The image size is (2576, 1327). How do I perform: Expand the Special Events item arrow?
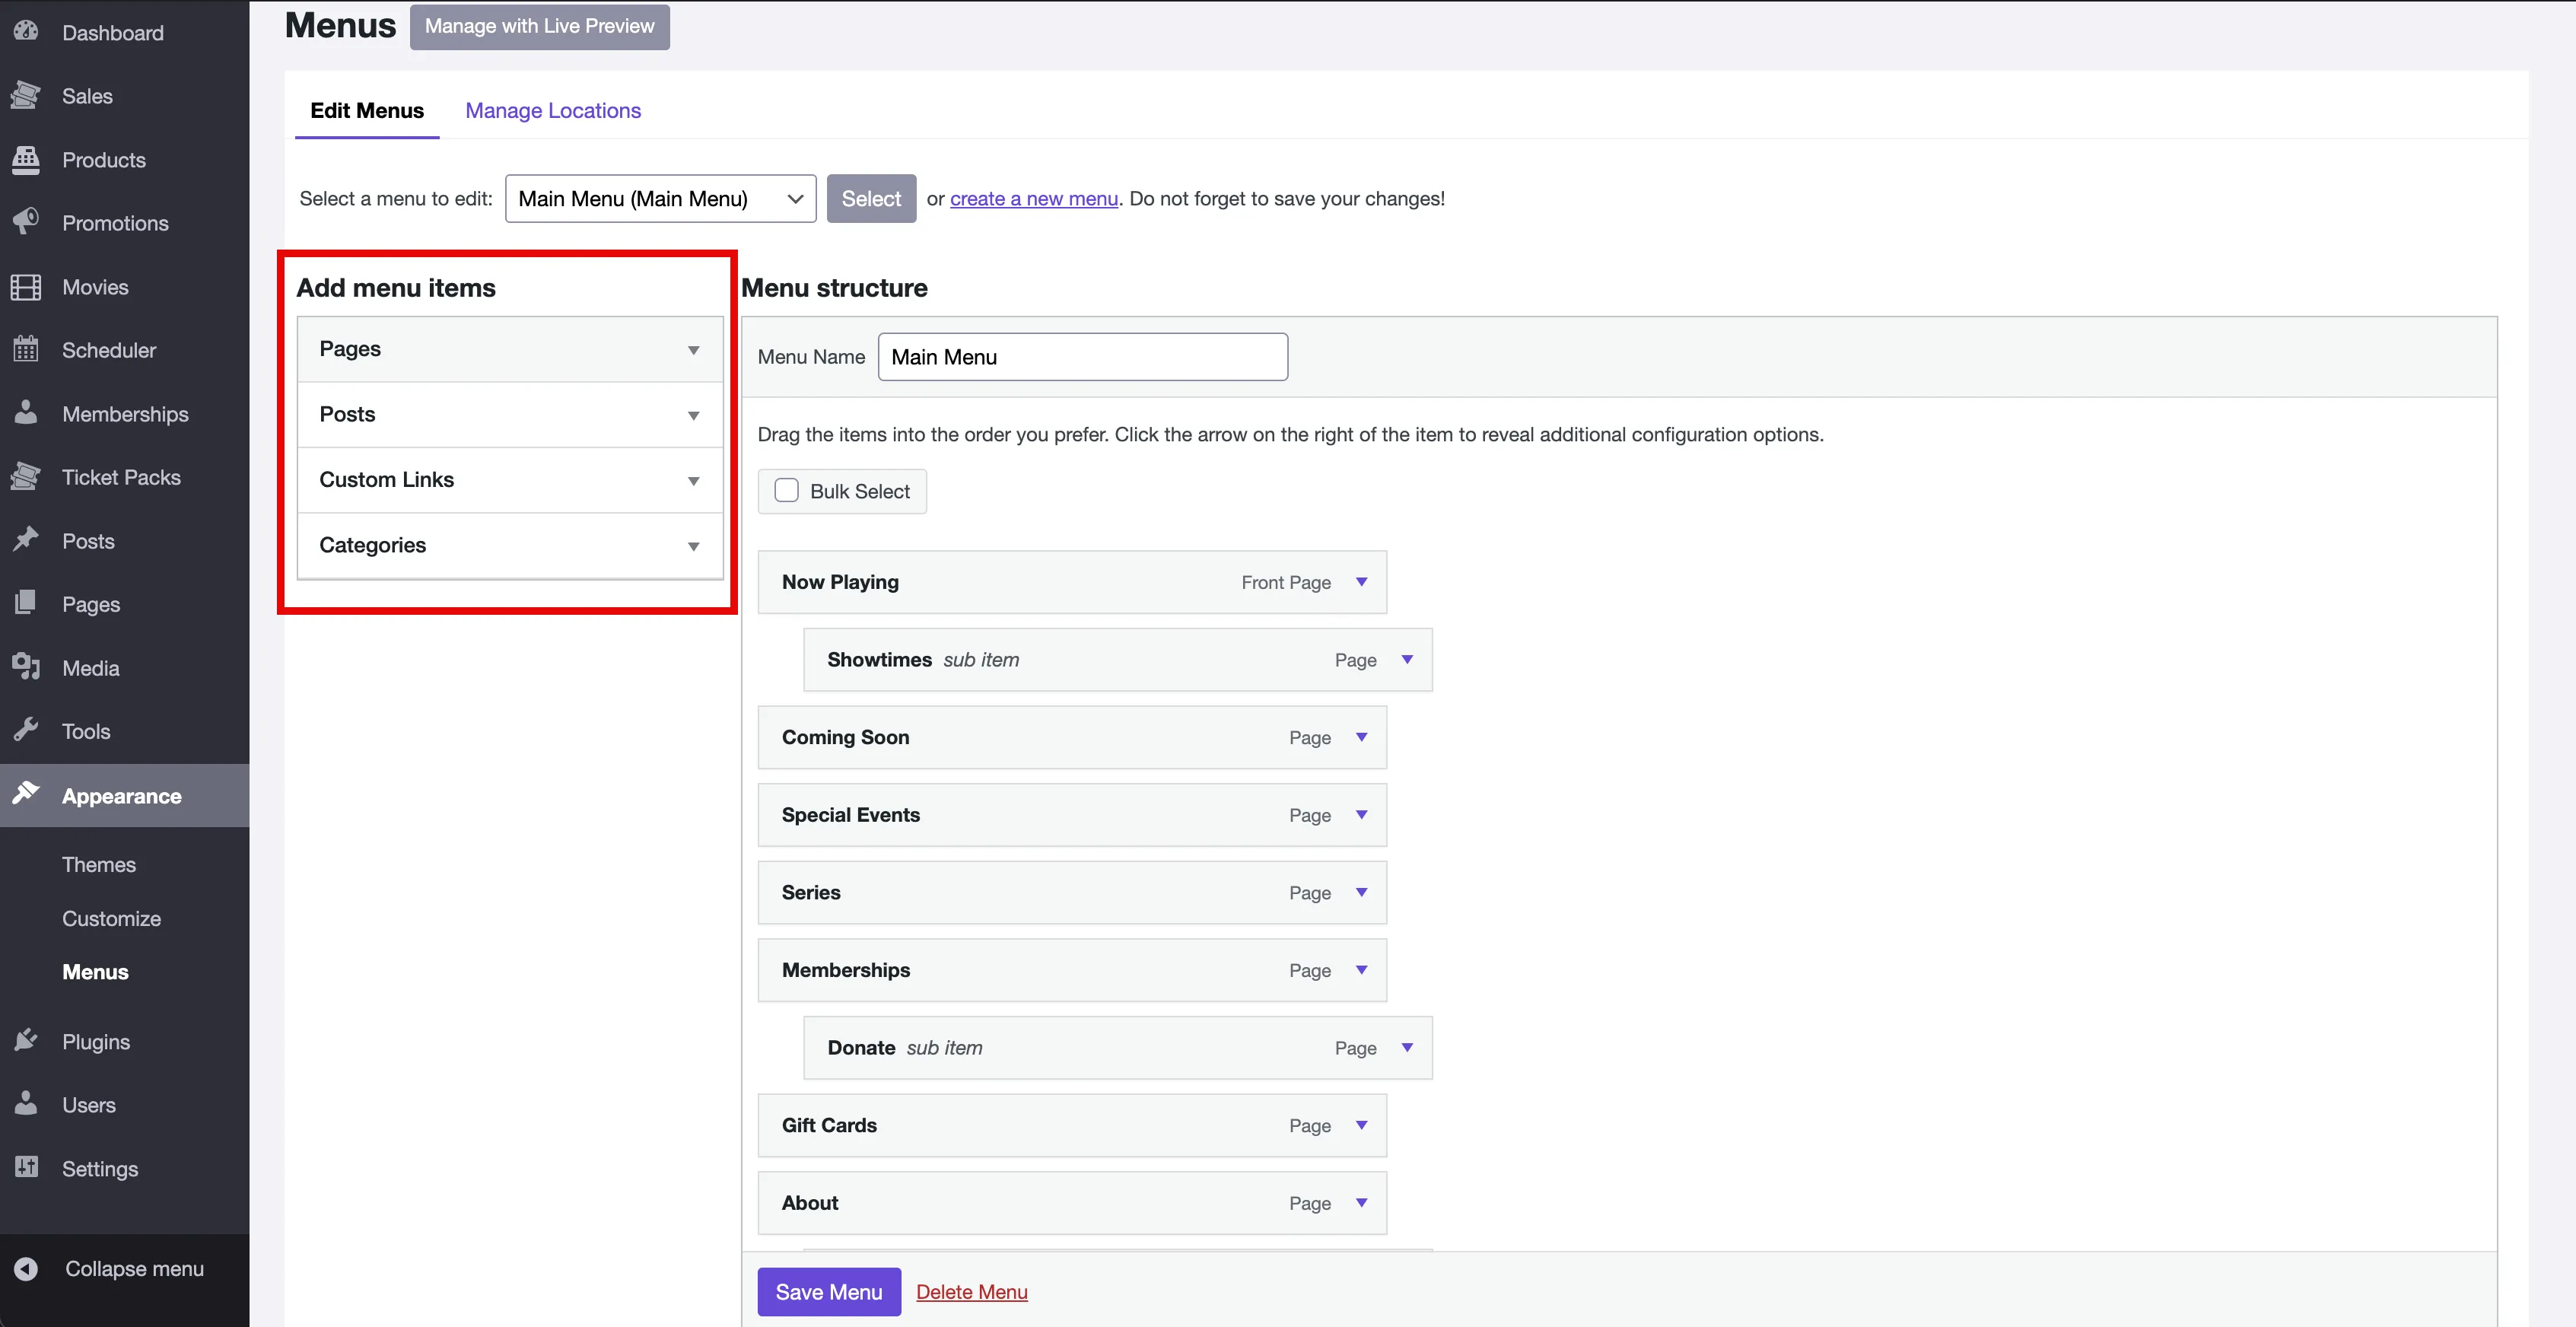(1361, 815)
